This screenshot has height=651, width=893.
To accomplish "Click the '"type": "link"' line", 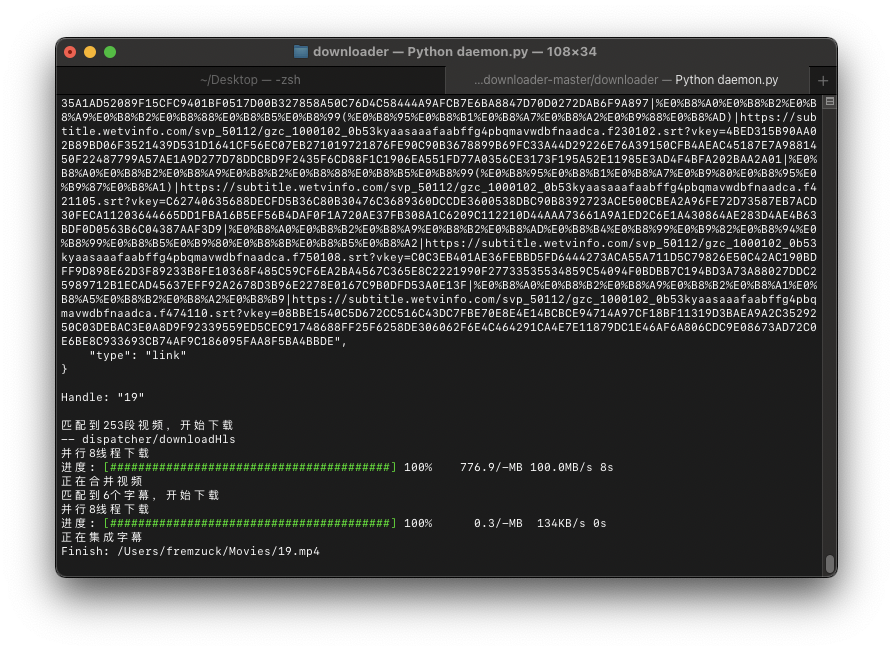I will pos(137,355).
